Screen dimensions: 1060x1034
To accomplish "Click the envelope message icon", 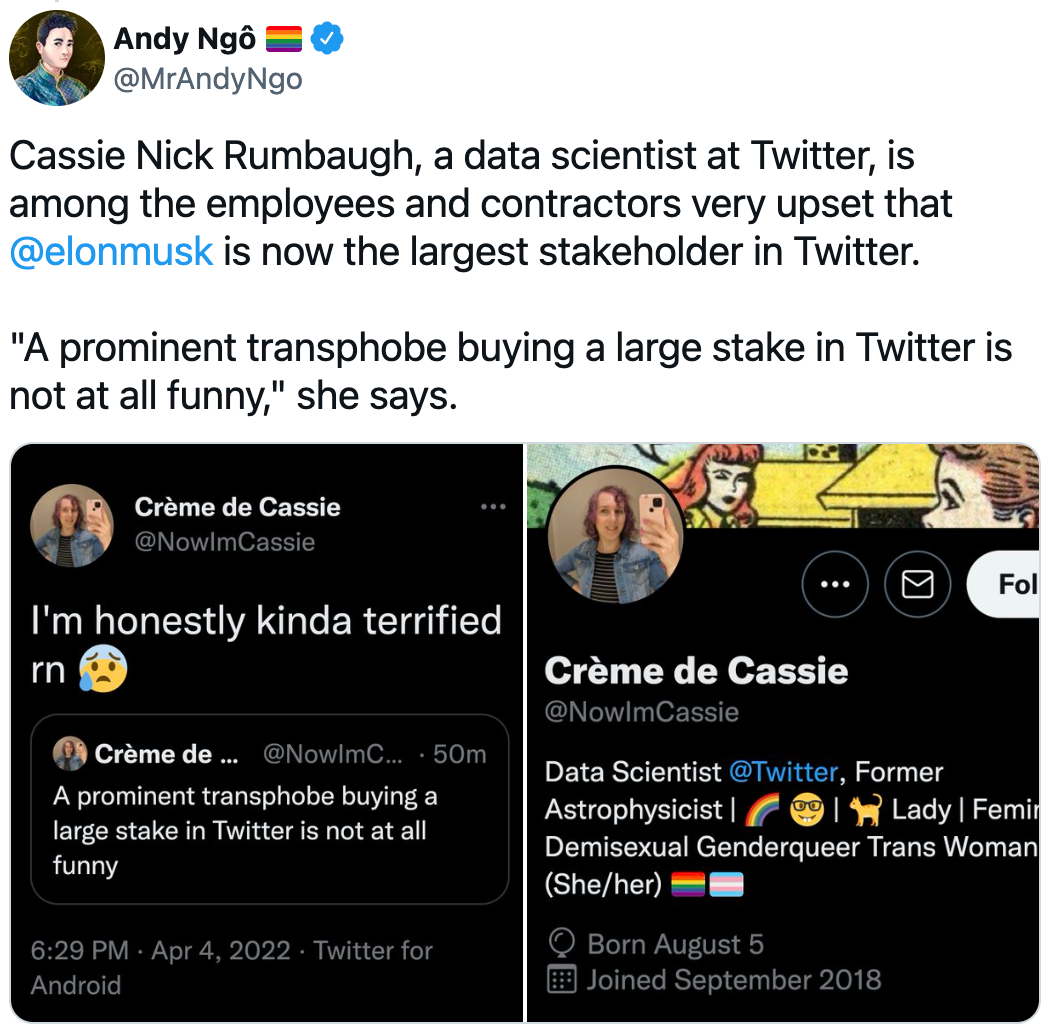I will 917,584.
